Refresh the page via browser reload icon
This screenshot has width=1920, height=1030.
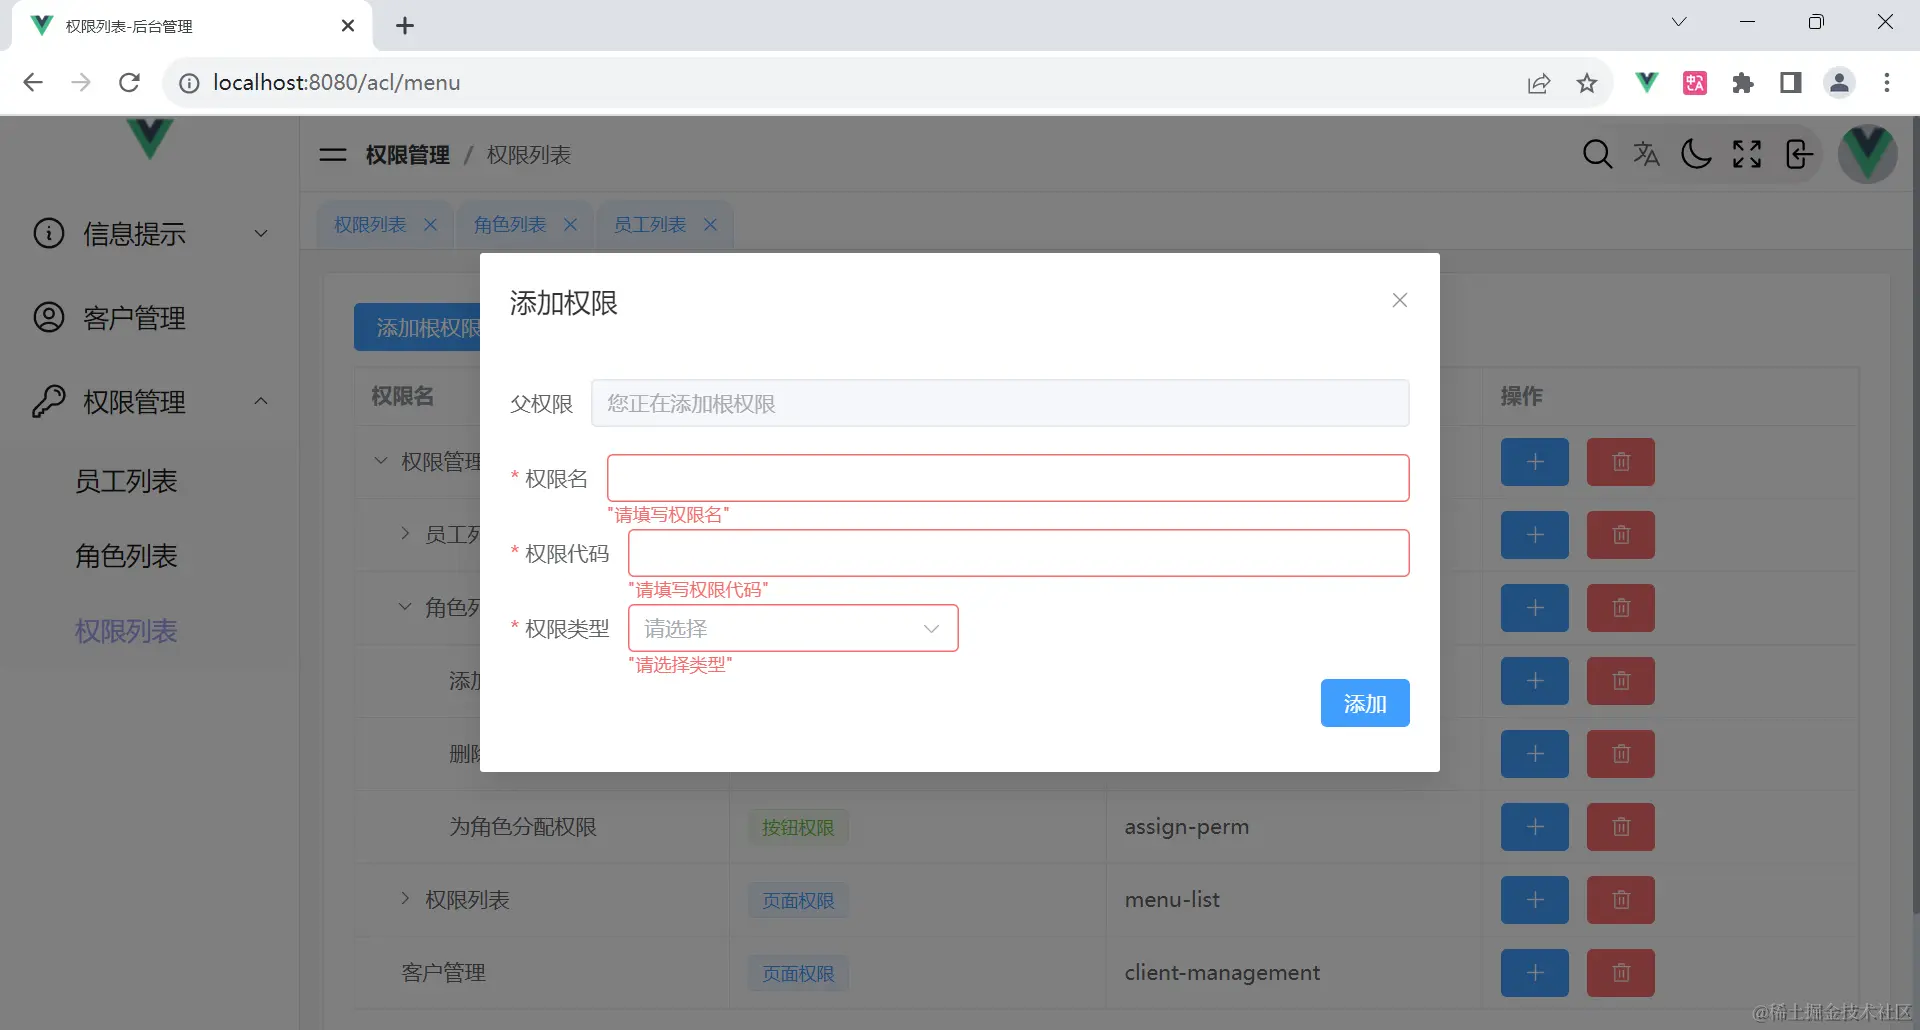(129, 82)
